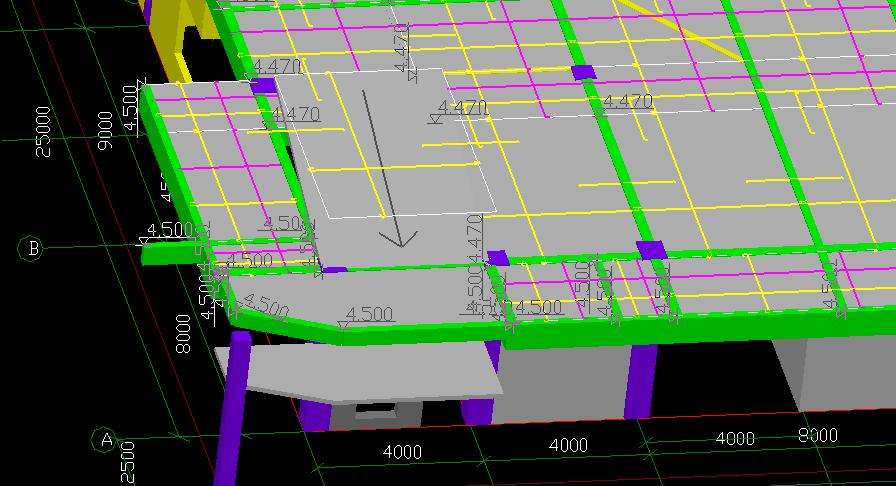This screenshot has width=896, height=486.
Task: Select the gray canopy slab beneath the green edge beam
Action: (360, 372)
